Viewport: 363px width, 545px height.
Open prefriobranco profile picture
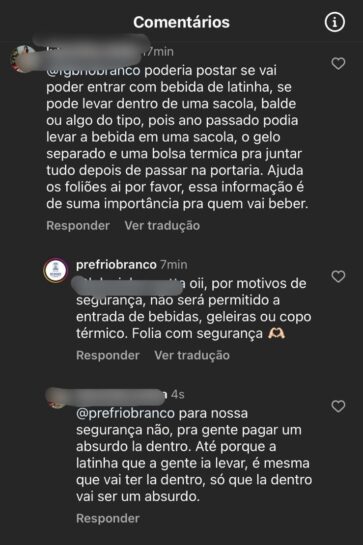pos(56,270)
